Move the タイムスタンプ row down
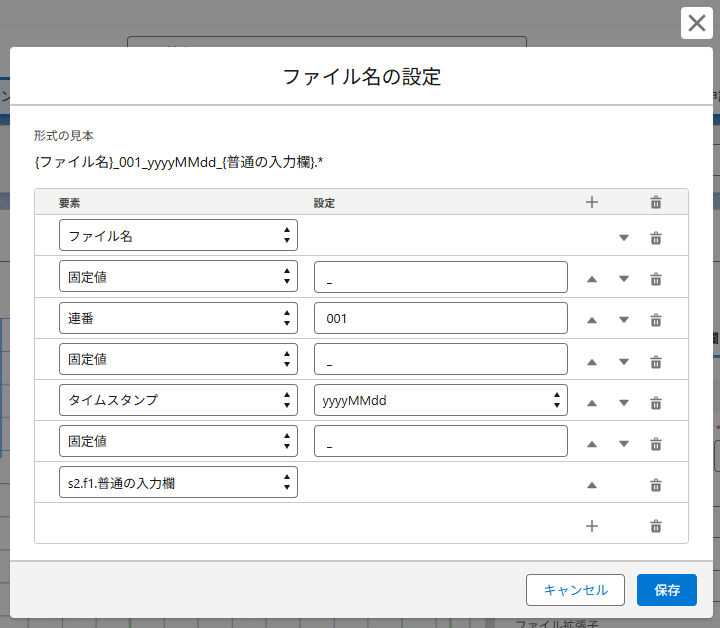 [624, 403]
